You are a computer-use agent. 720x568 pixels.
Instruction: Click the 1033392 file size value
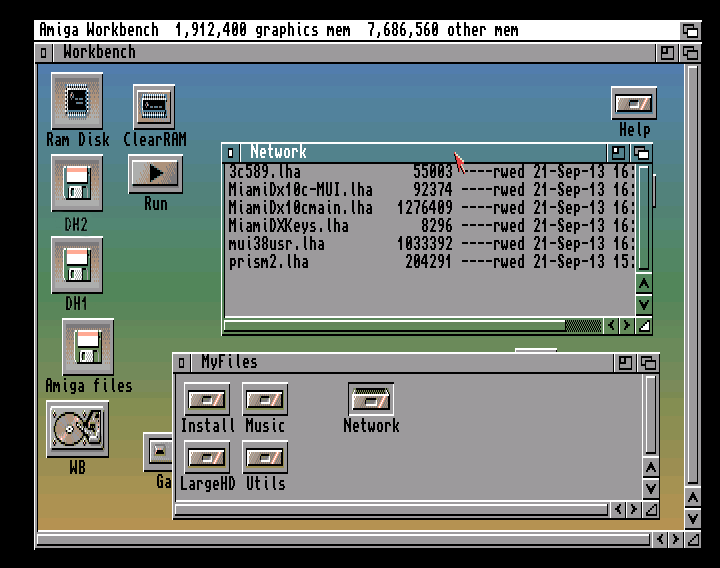[x=425, y=244]
